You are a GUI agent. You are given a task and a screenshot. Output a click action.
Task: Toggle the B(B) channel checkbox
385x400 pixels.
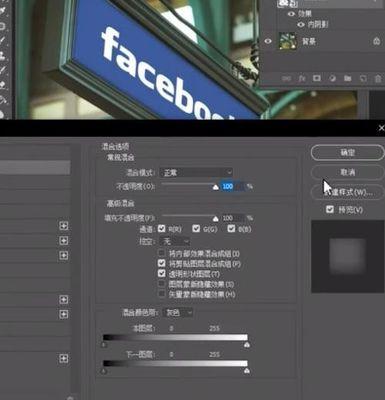click(x=231, y=228)
